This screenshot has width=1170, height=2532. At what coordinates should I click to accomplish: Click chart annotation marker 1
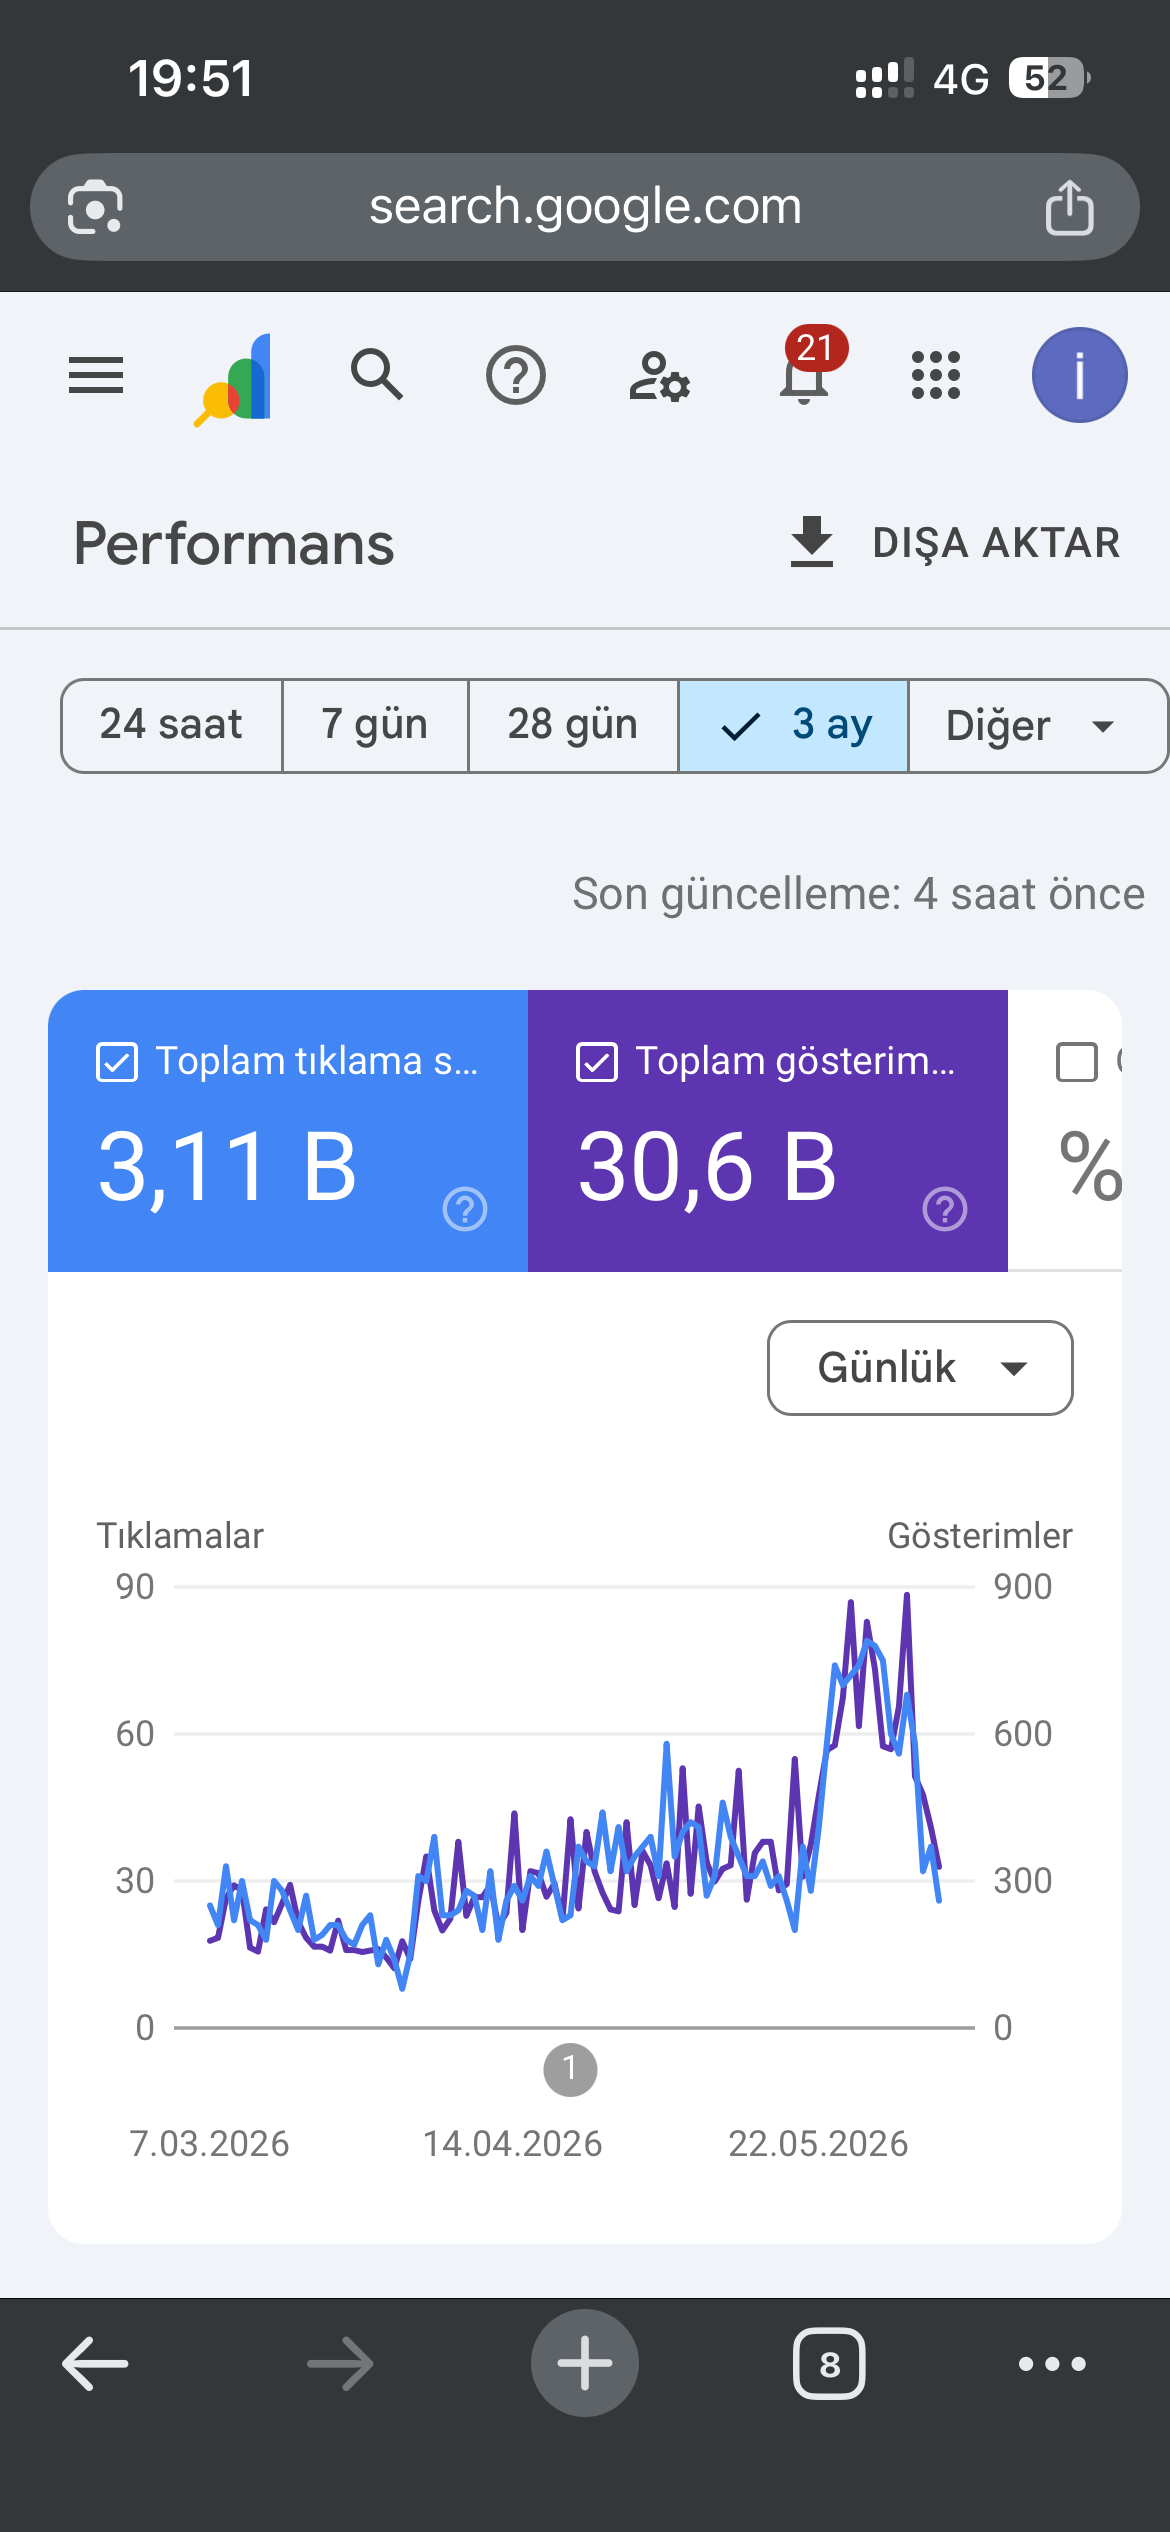tap(570, 2070)
